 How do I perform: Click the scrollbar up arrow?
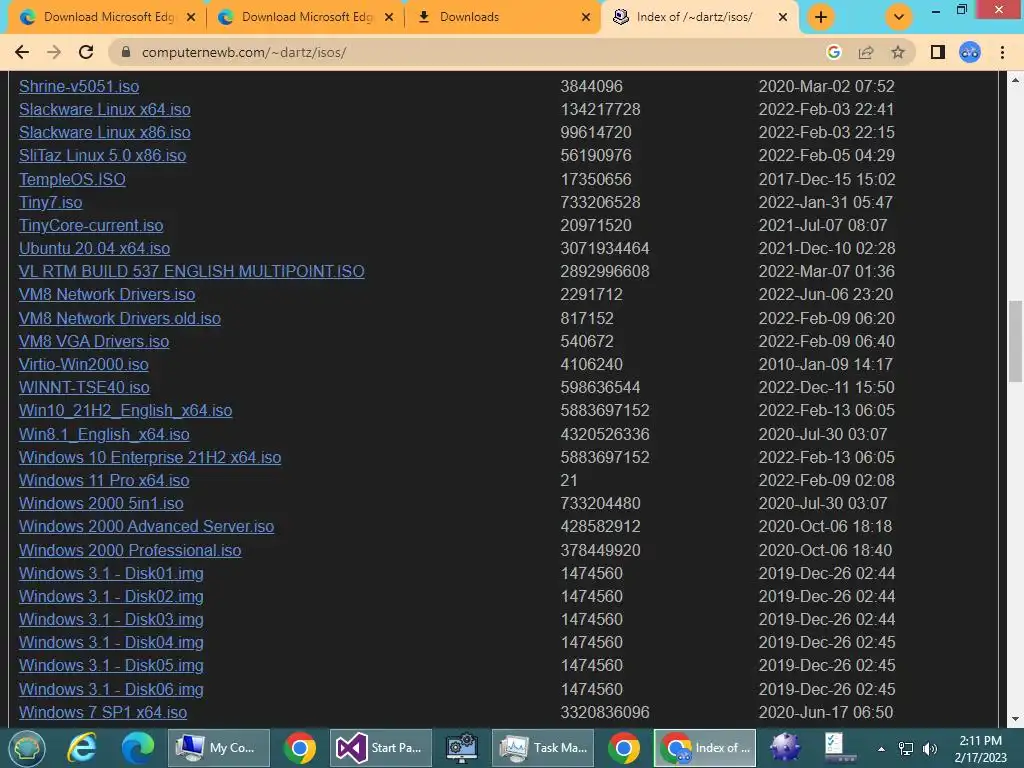[x=1015, y=80]
